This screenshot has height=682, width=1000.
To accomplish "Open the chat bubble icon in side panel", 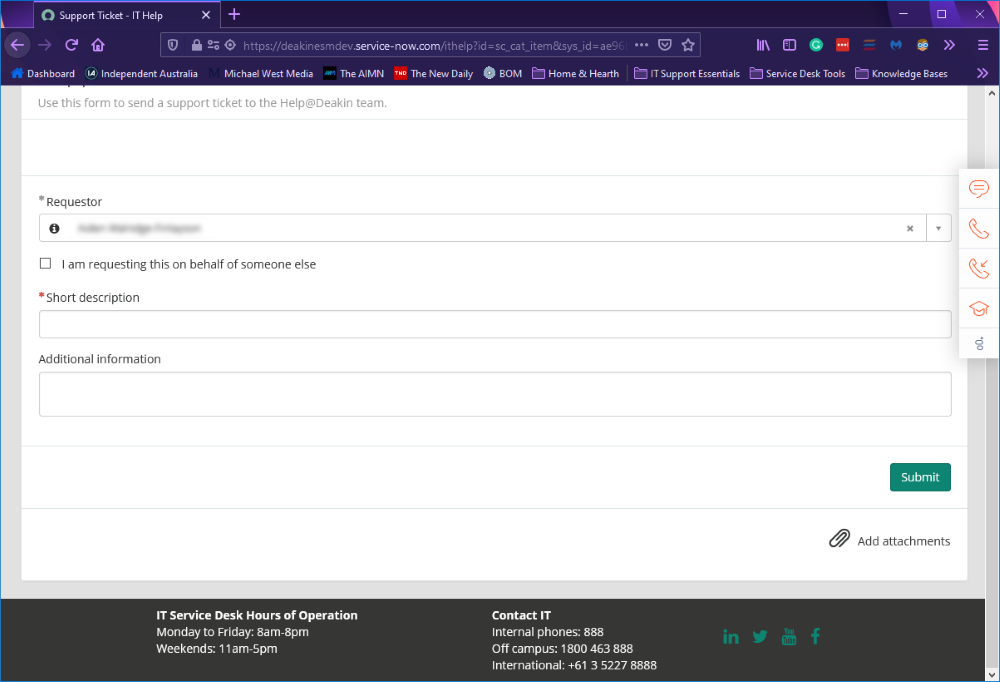I will [x=979, y=188].
